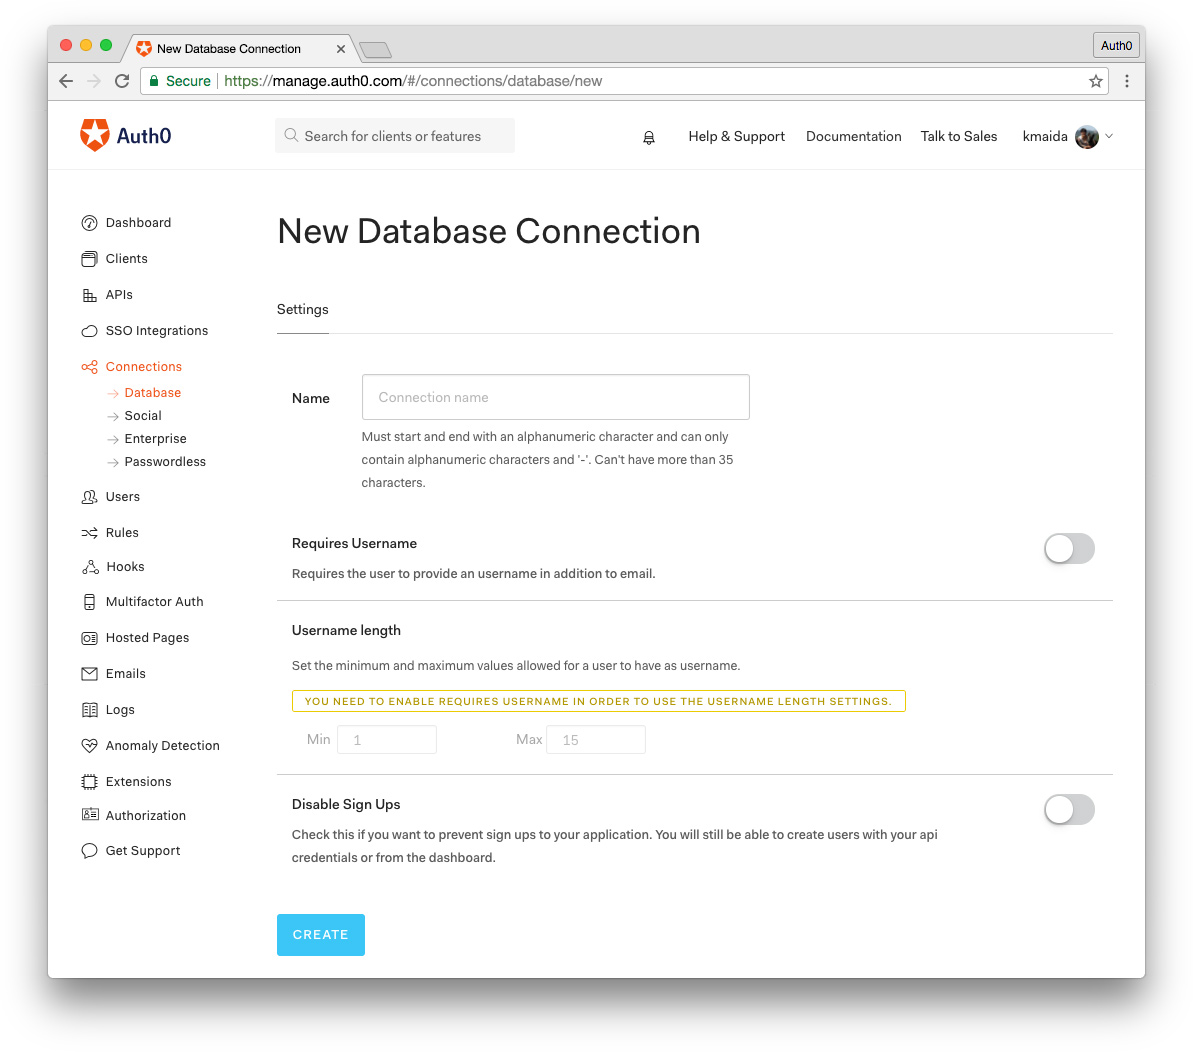This screenshot has height=1052, width=1193.
Task: Toggle the Requires Username switch
Action: (x=1069, y=548)
